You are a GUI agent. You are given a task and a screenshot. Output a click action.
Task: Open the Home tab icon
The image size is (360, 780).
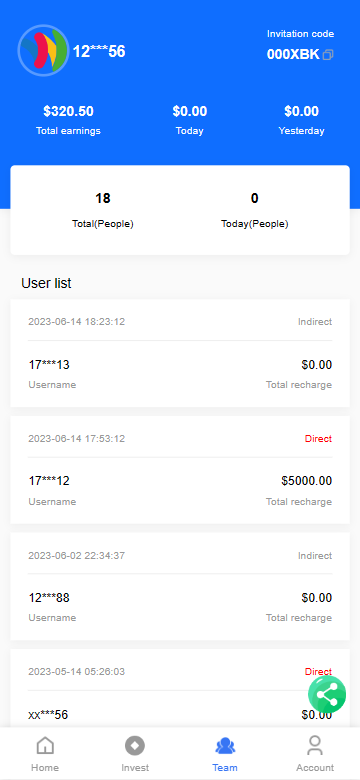click(45, 745)
